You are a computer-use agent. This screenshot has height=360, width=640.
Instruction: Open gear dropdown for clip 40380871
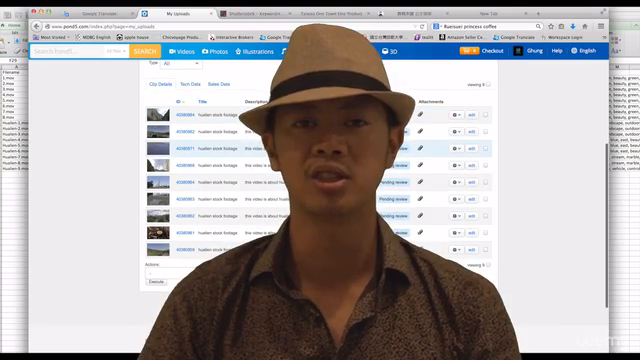coord(456,148)
